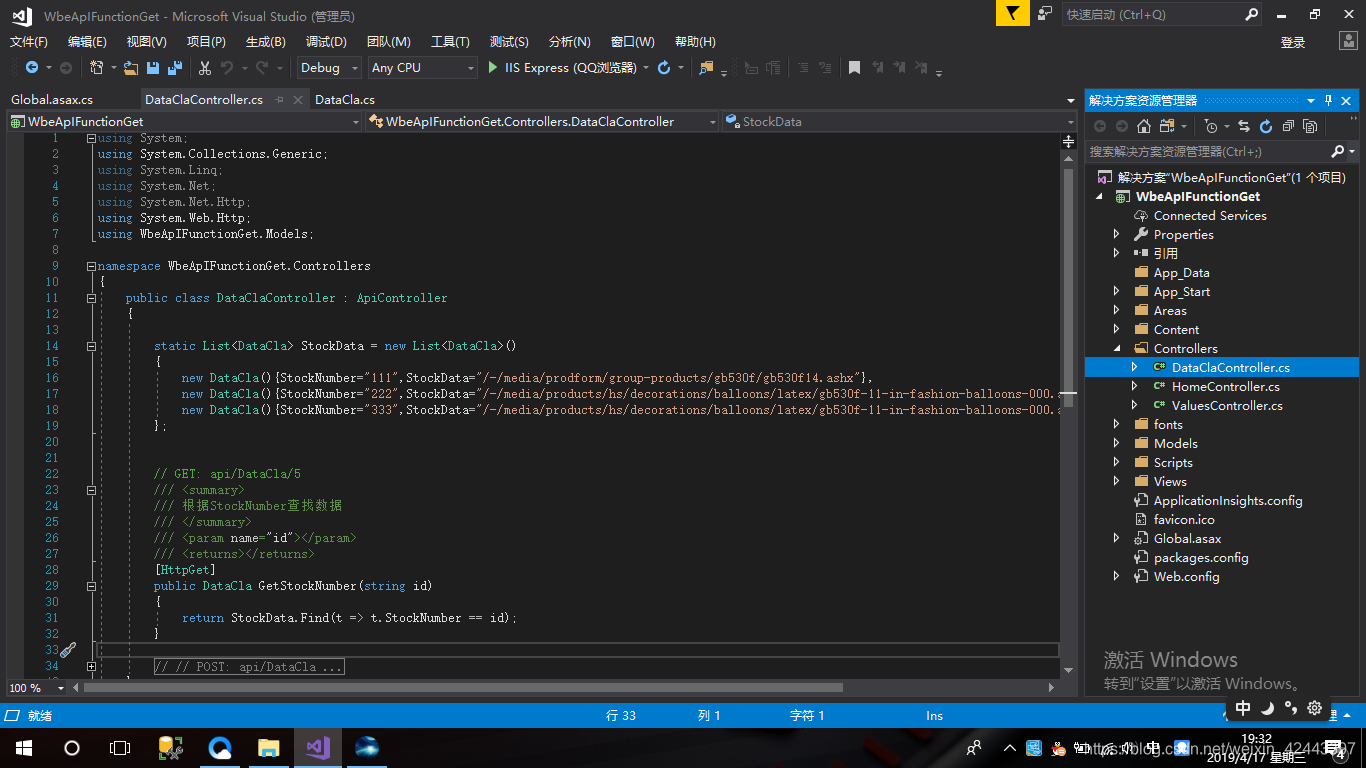
Task: Open Task View on the taskbar
Action: click(x=120, y=747)
